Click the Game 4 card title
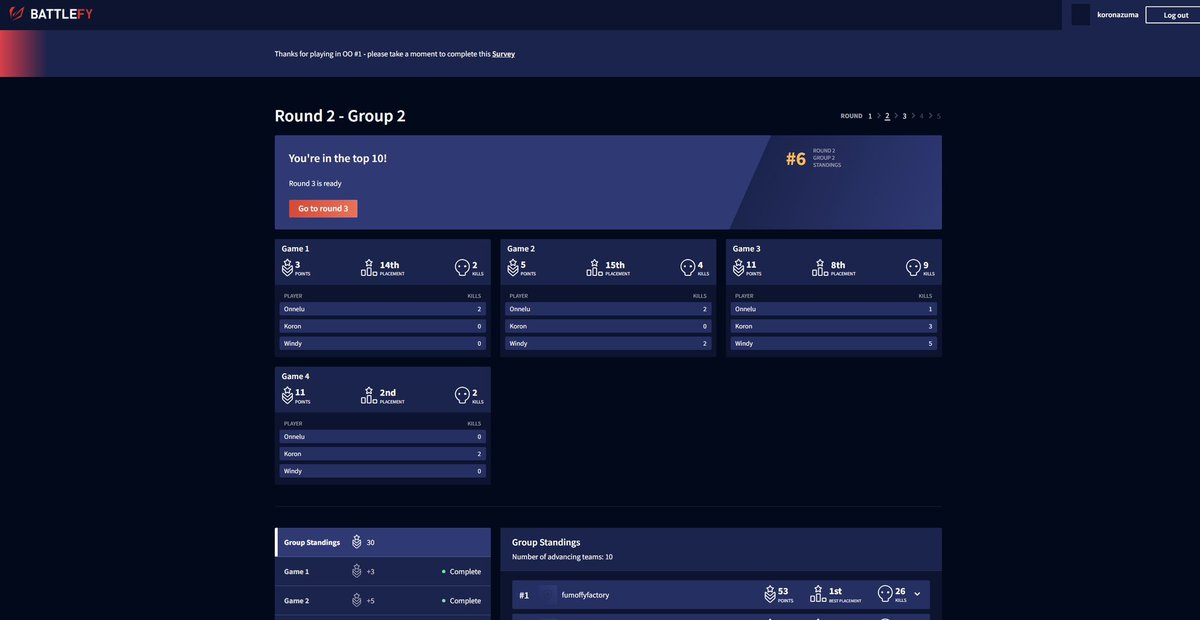 point(296,376)
